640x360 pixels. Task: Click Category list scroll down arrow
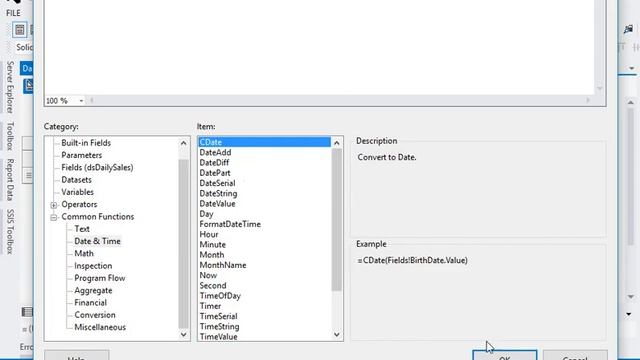183,335
